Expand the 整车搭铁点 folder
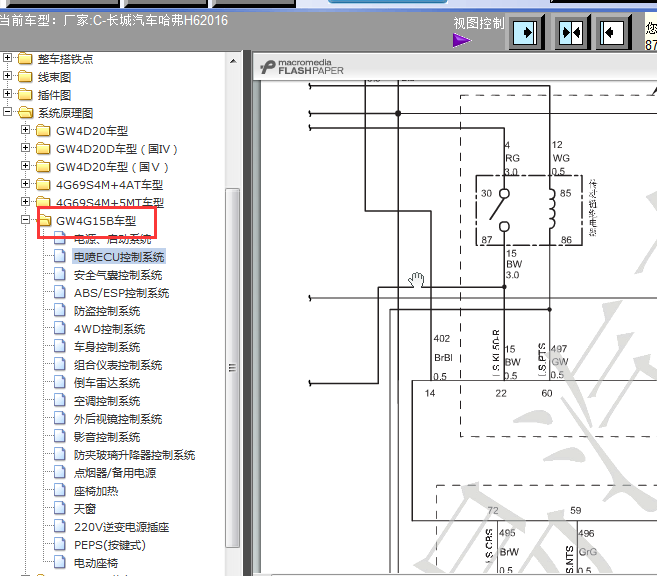 (x=7, y=58)
